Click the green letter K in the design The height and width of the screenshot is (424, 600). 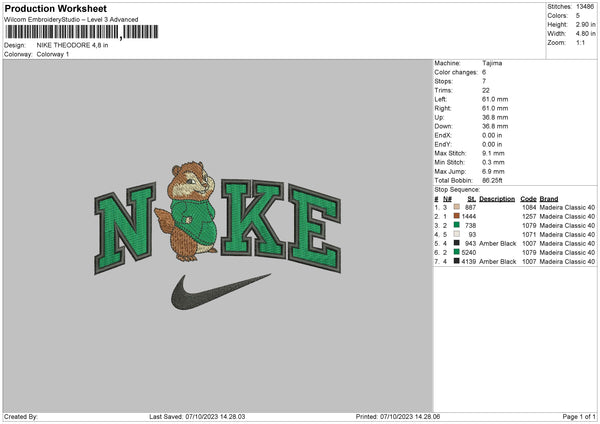coord(253,219)
